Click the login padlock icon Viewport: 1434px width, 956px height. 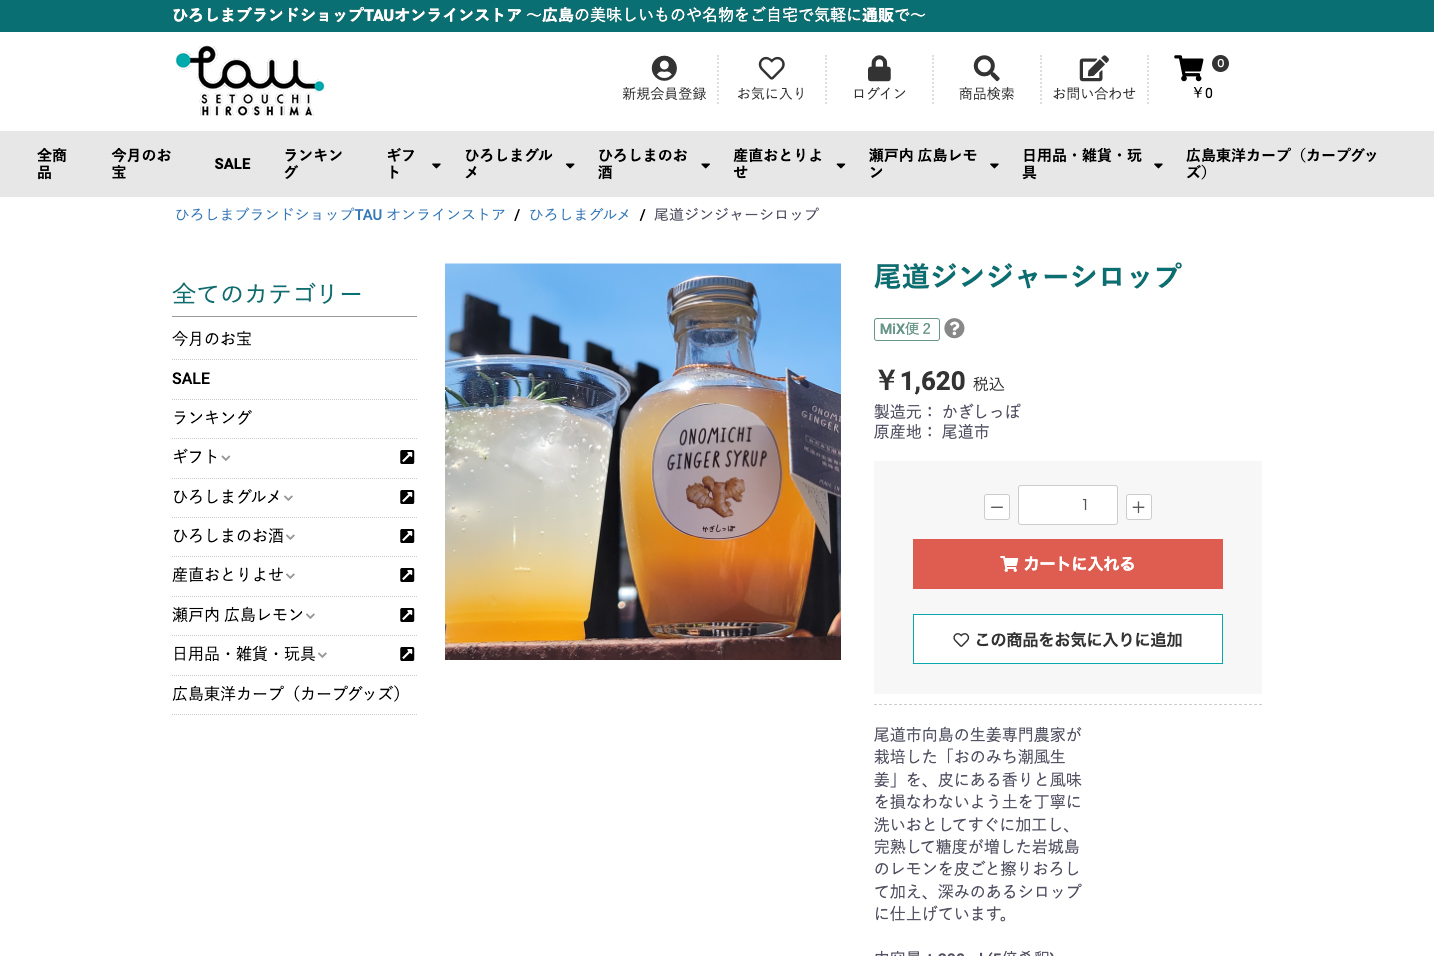pos(879,68)
